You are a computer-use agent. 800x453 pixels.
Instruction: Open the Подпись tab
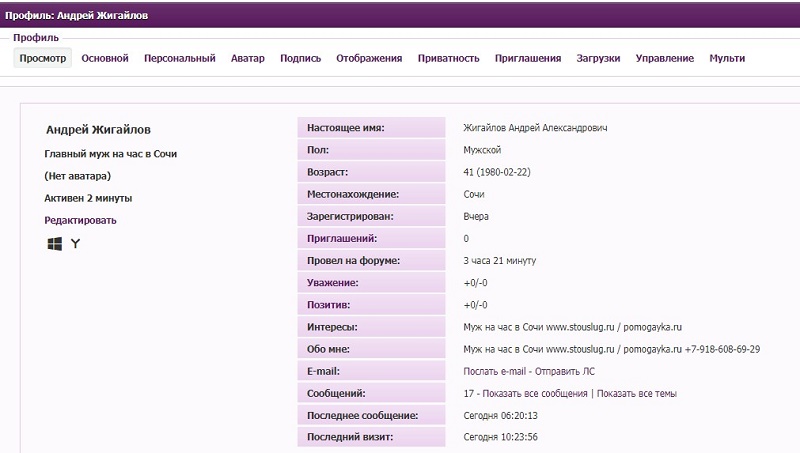[x=301, y=58]
